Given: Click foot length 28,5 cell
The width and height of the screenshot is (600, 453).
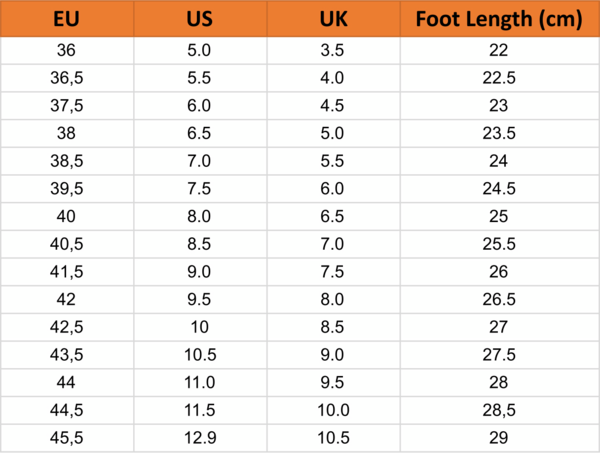Looking at the screenshot, I should [x=499, y=409].
